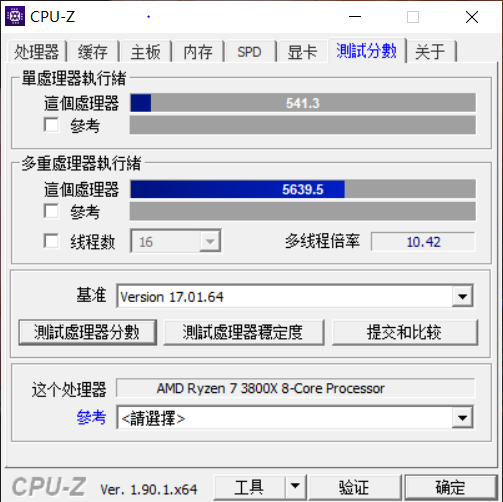
Task: Select the 内存 tab
Action: point(198,52)
